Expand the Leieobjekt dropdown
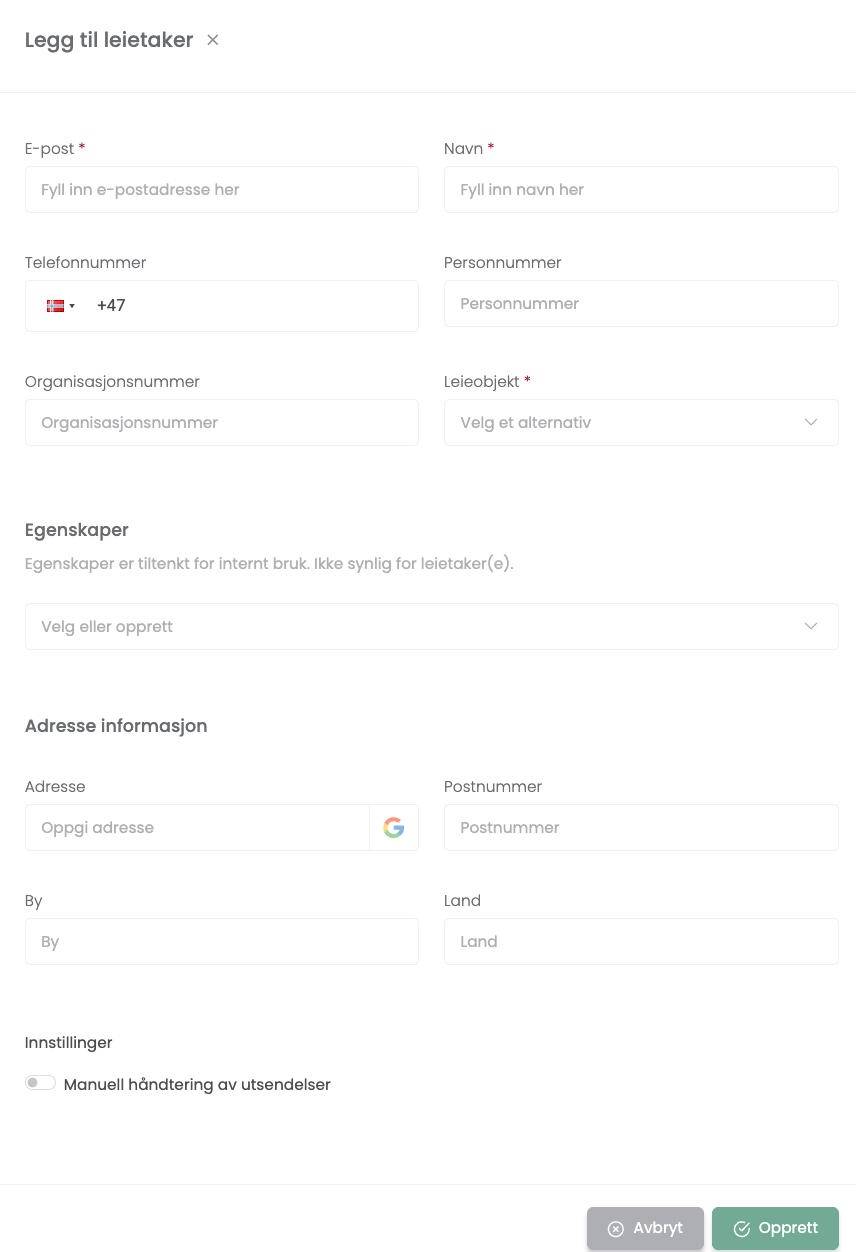This screenshot has width=856, height=1252. point(640,423)
